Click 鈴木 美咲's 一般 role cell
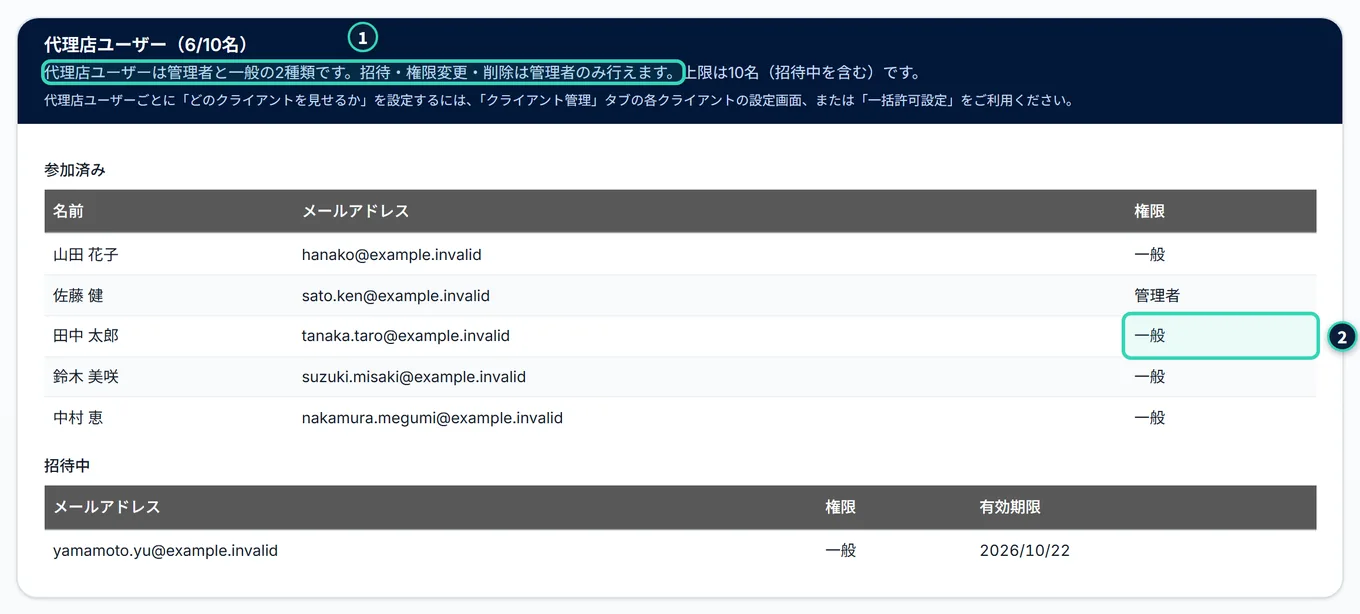Image resolution: width=1360 pixels, height=614 pixels. (x=1150, y=377)
